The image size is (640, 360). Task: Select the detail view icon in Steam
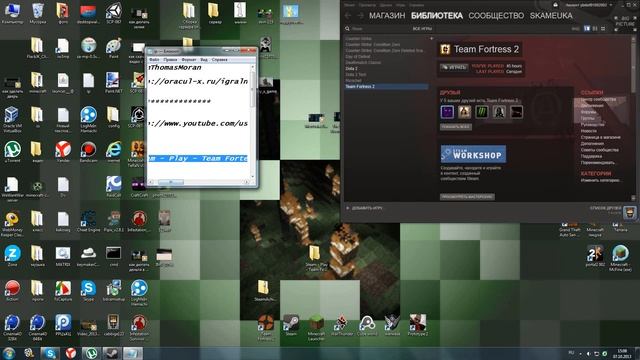pos(587,29)
